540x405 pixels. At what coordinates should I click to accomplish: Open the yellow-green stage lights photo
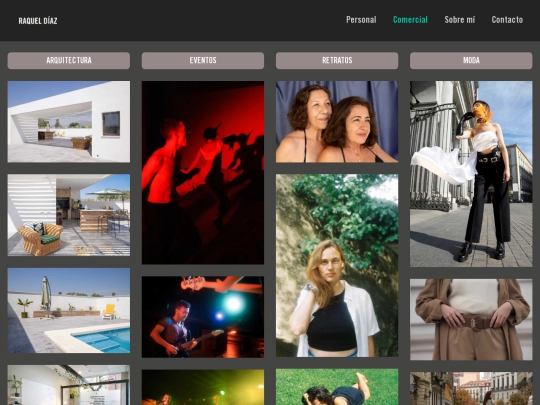click(203, 387)
